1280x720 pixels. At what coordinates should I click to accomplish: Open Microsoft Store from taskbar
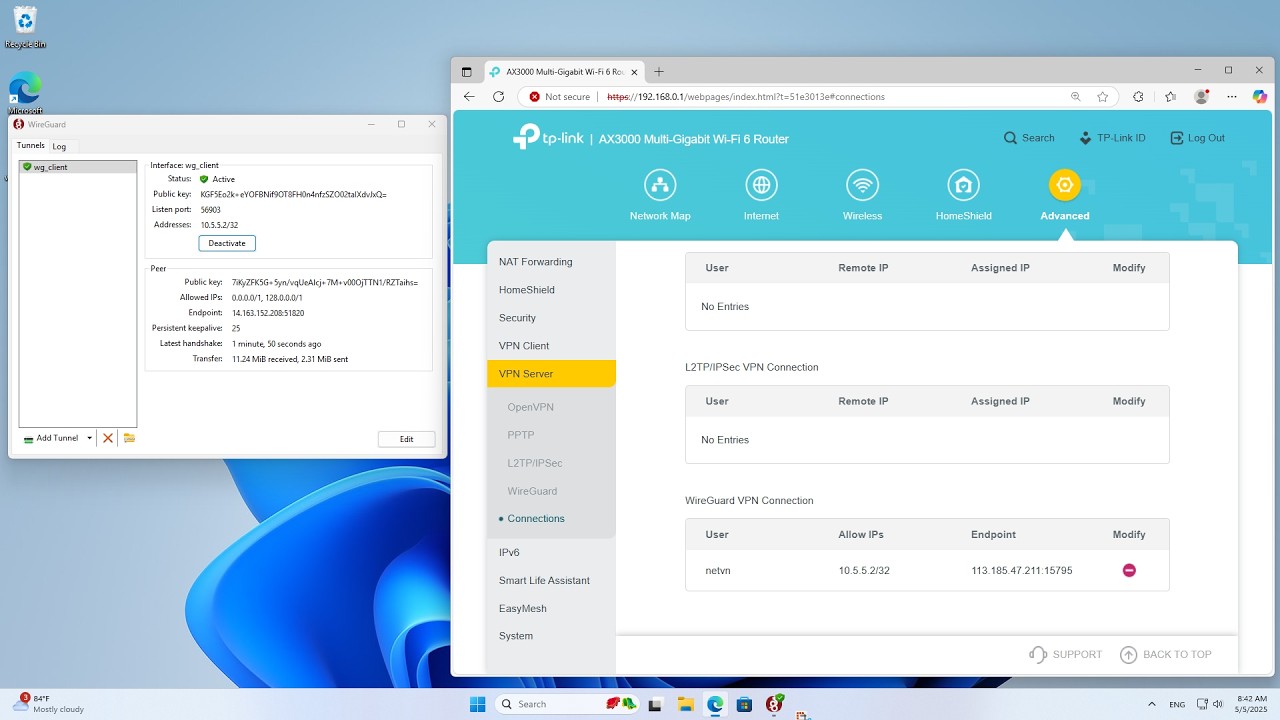click(744, 704)
